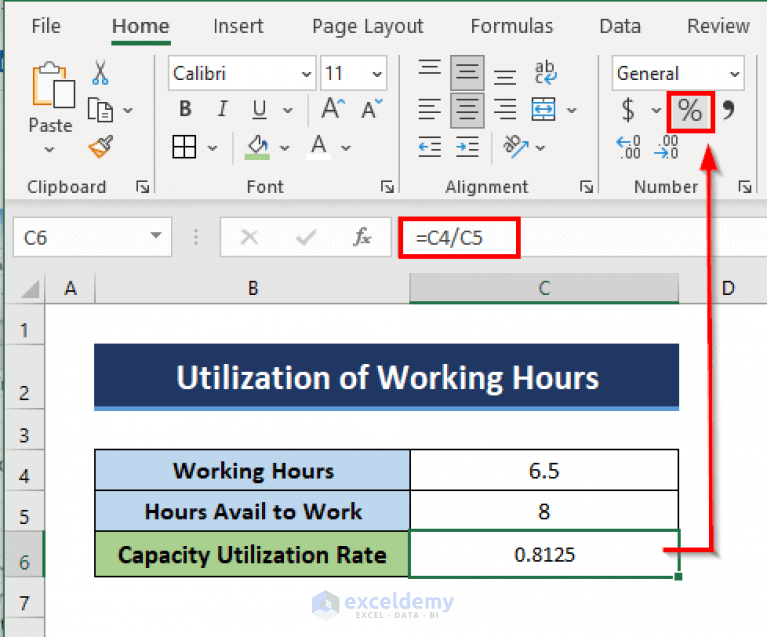Confirm formula entry checkmark icon
767x637 pixels.
pyautogui.click(x=306, y=238)
